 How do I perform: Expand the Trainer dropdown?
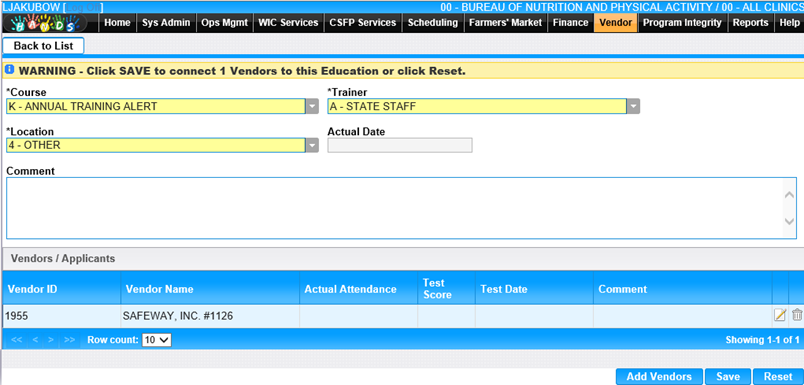click(634, 106)
